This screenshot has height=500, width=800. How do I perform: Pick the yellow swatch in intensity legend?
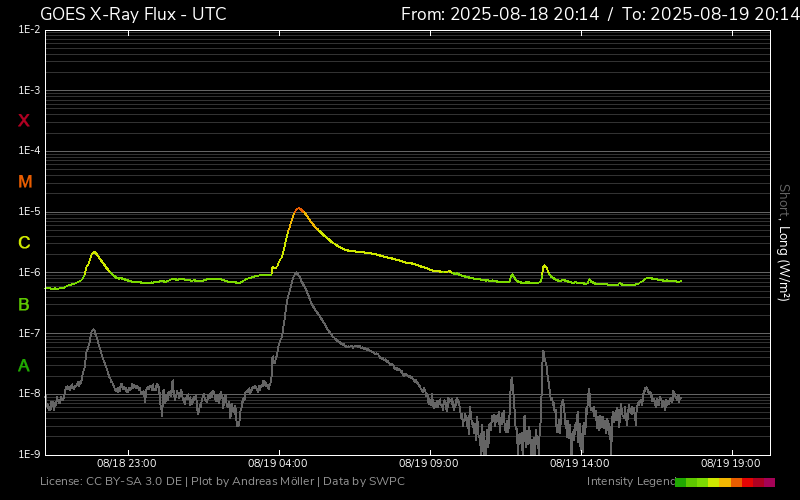point(713,483)
